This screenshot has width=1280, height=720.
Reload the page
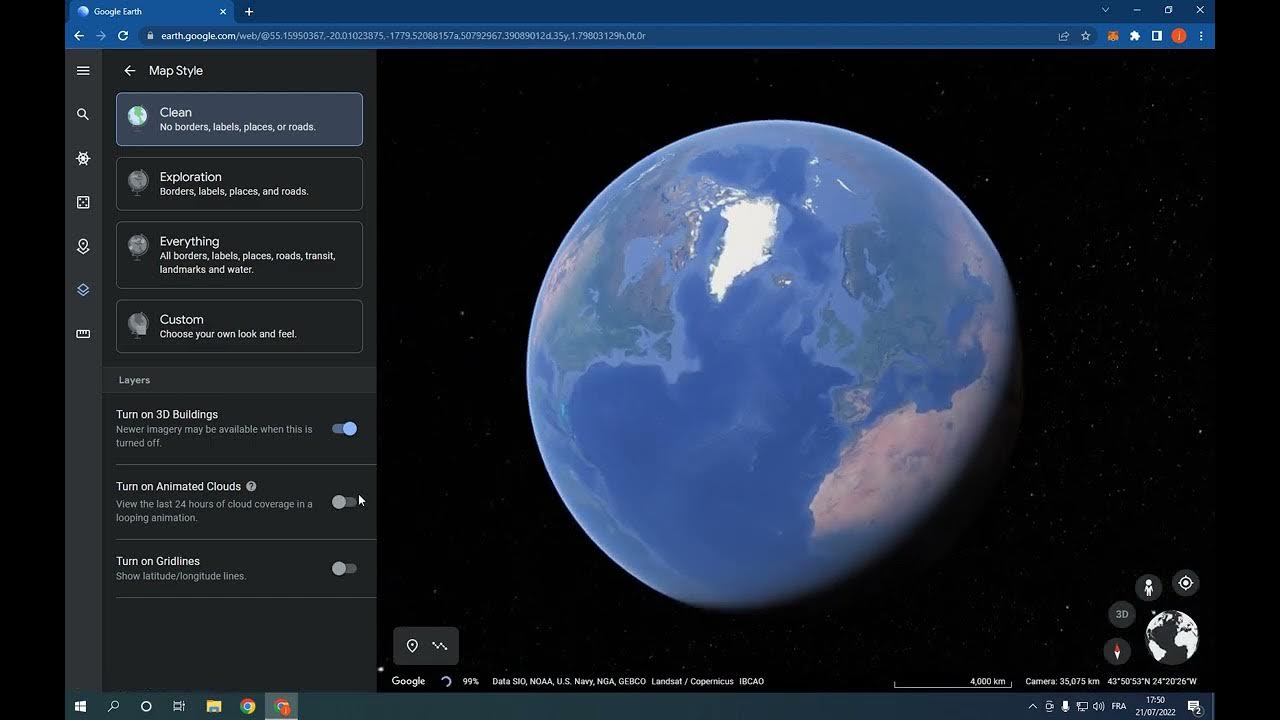[x=123, y=36]
